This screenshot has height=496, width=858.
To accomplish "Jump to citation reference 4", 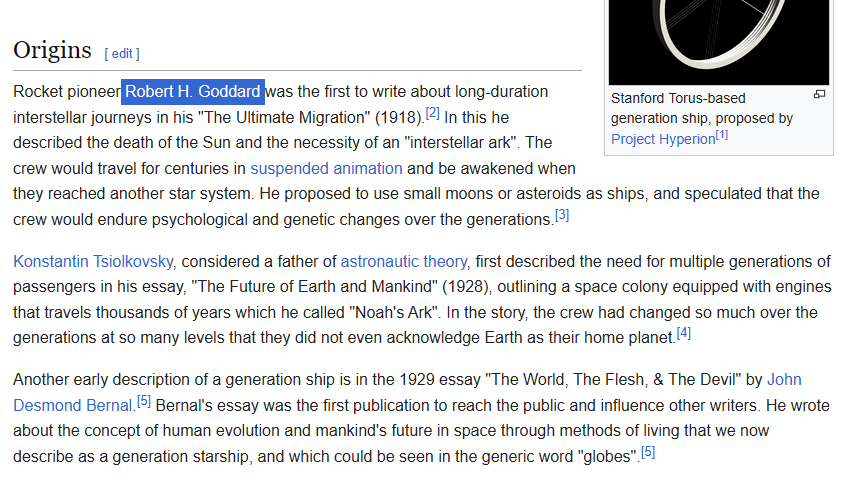I will 683,333.
